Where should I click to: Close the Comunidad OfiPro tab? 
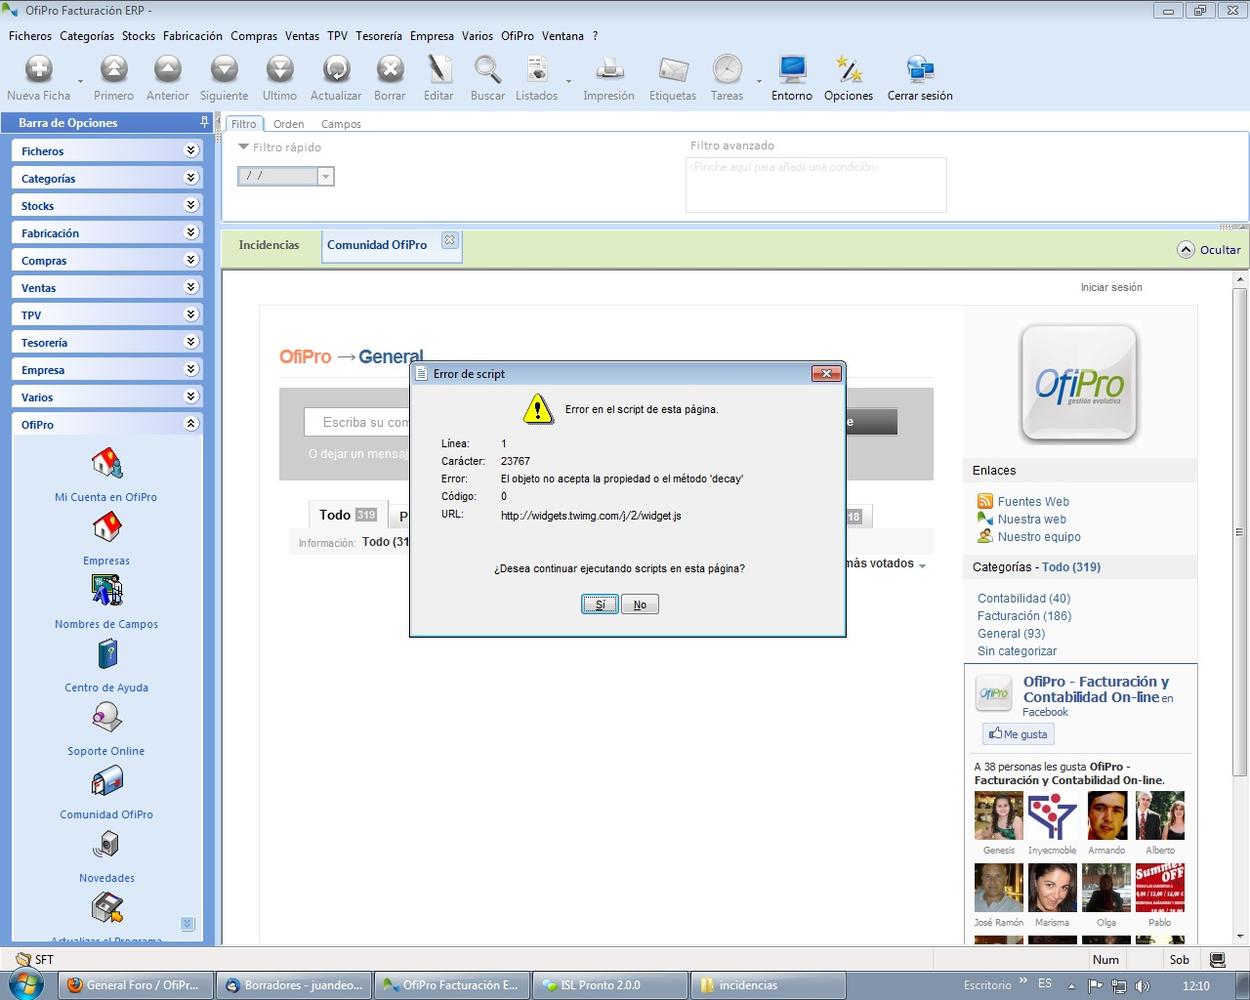(450, 240)
